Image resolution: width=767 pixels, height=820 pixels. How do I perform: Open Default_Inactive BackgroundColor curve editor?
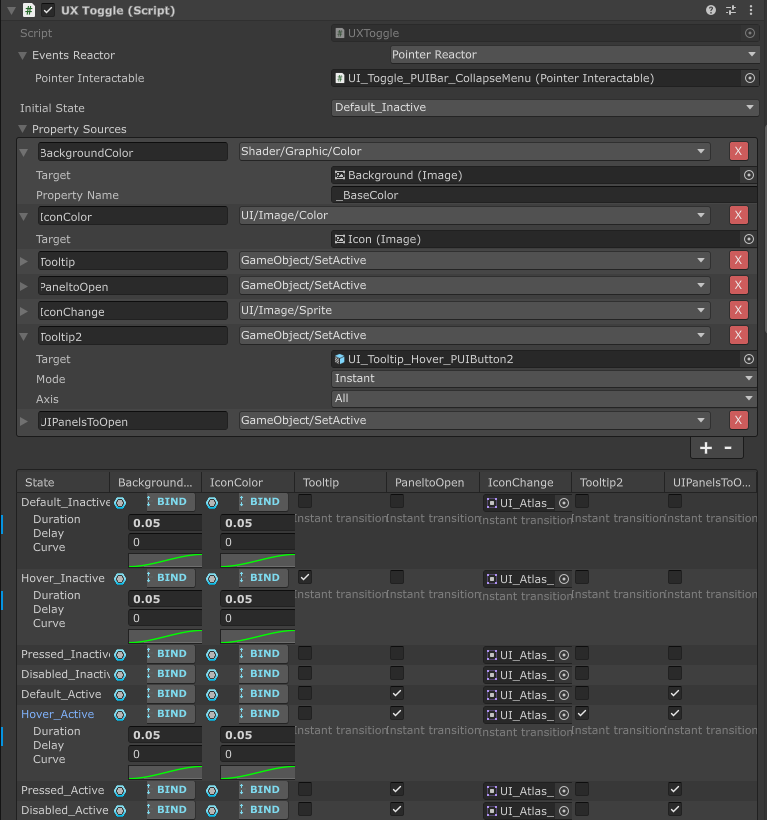tap(165, 560)
